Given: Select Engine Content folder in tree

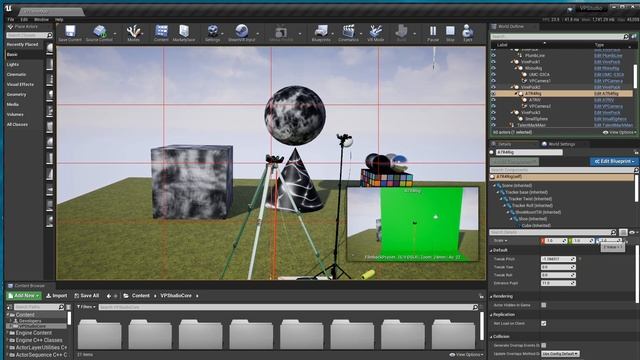Looking at the screenshot, I should point(34,333).
